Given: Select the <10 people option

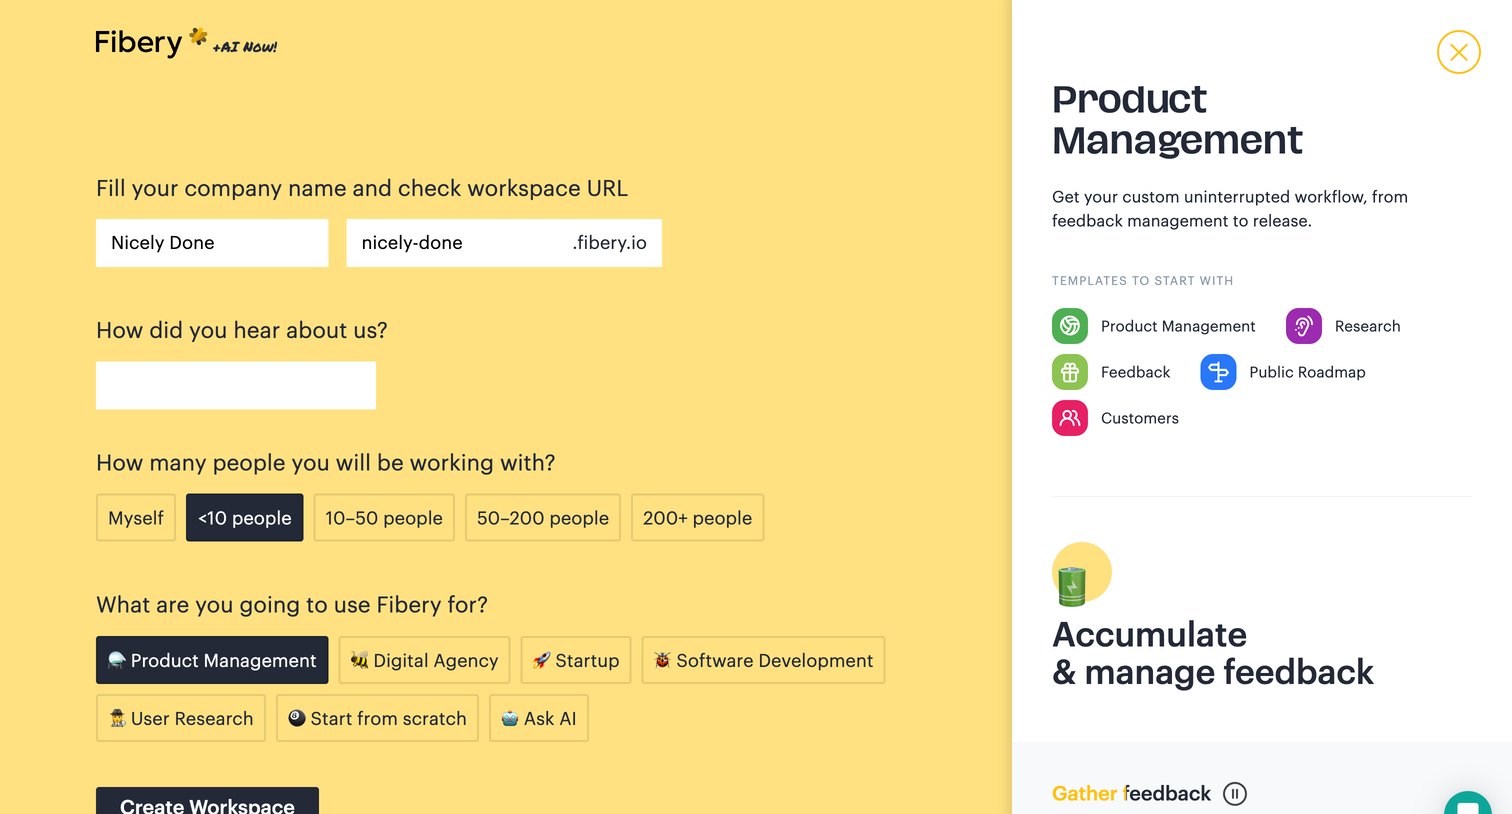Looking at the screenshot, I should pyautogui.click(x=245, y=518).
